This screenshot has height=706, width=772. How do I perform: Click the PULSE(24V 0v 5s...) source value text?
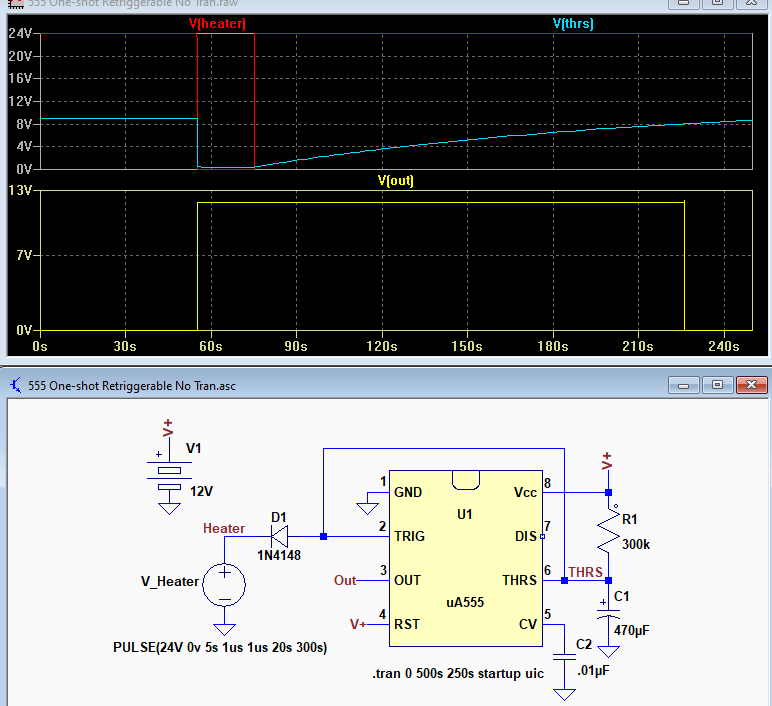[x=220, y=647]
